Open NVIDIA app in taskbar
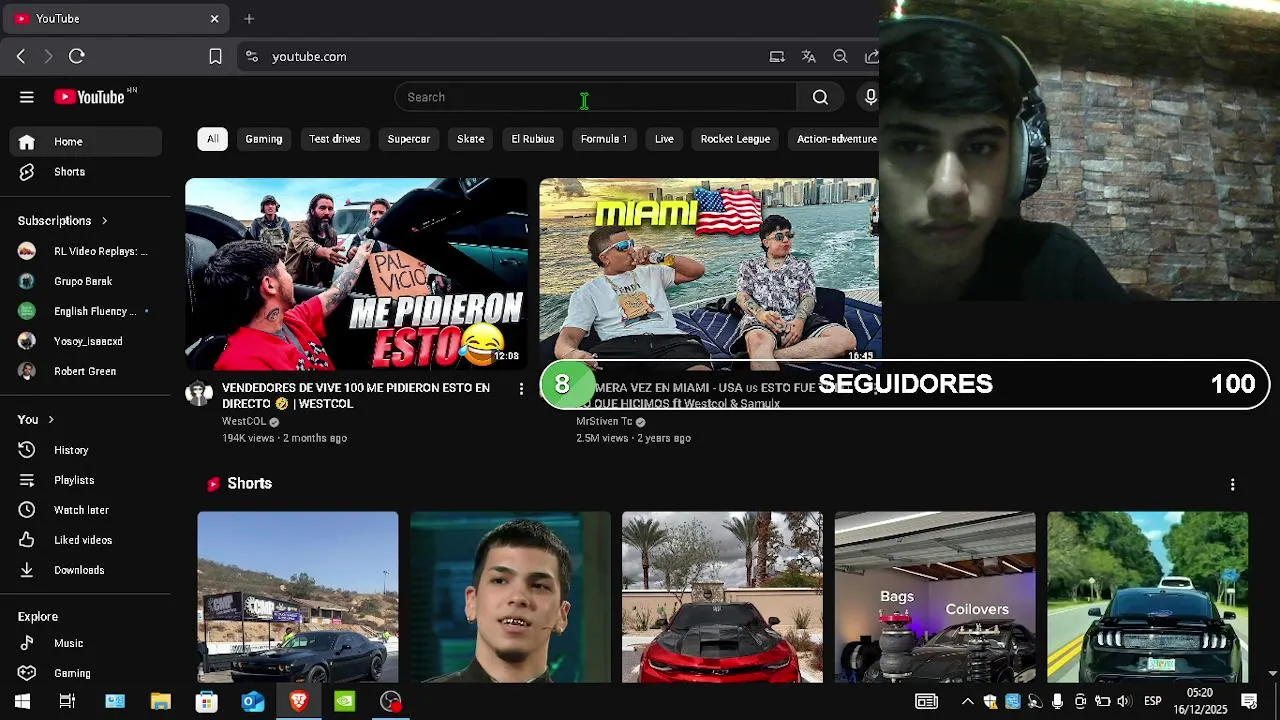This screenshot has height=720, width=1280. 344,701
